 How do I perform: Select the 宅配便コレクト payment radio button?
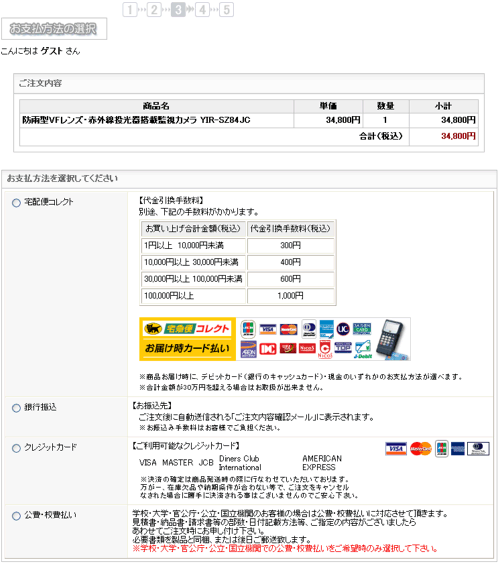[16, 203]
